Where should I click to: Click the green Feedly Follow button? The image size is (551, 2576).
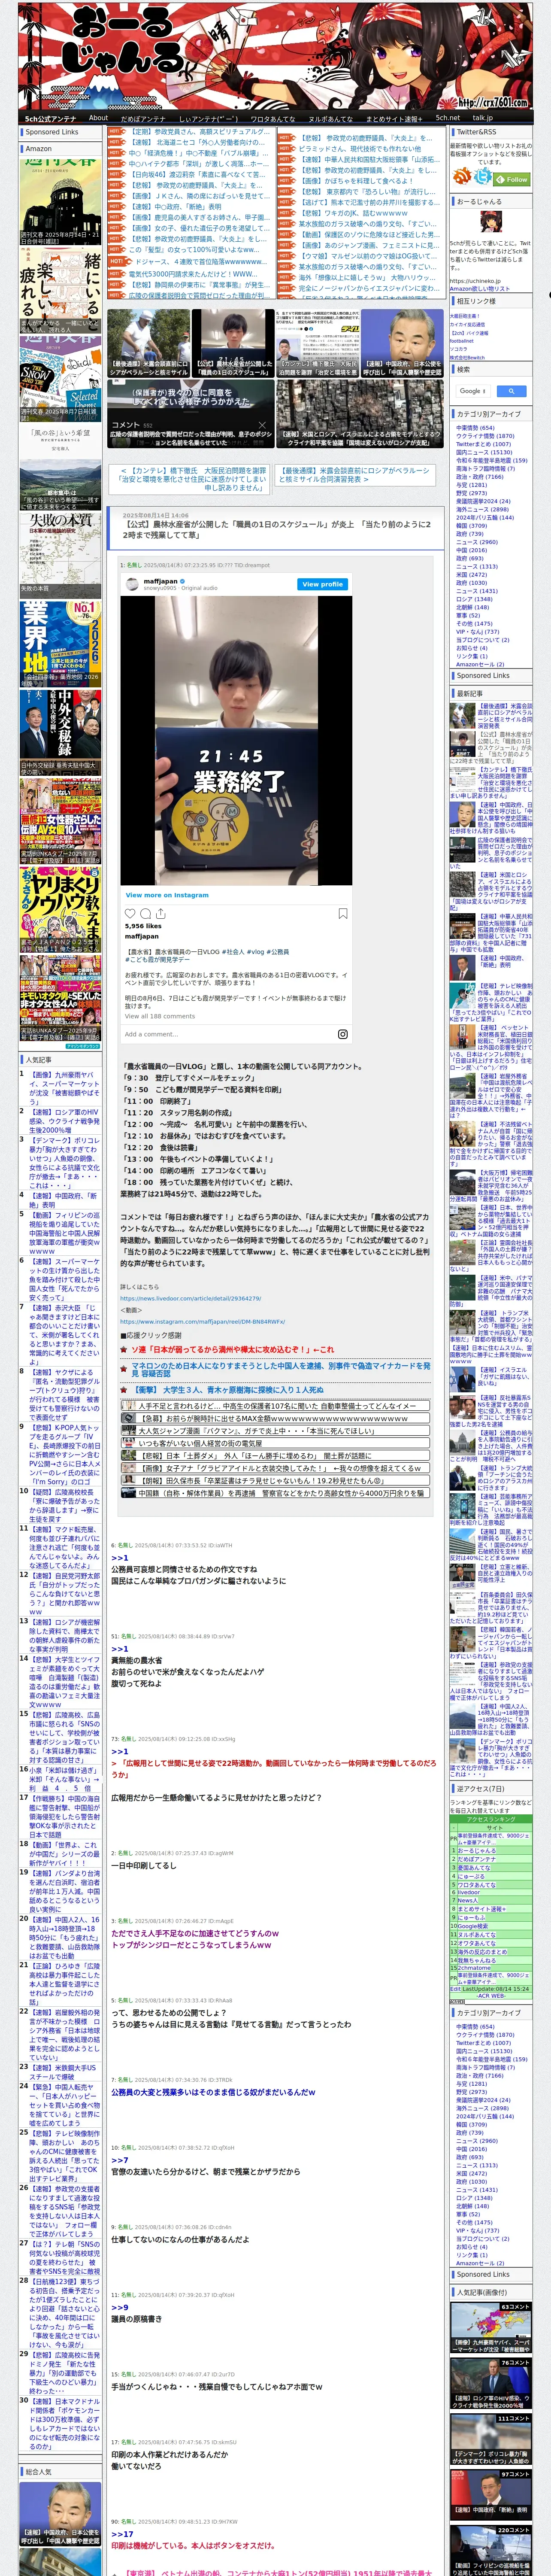(x=512, y=180)
